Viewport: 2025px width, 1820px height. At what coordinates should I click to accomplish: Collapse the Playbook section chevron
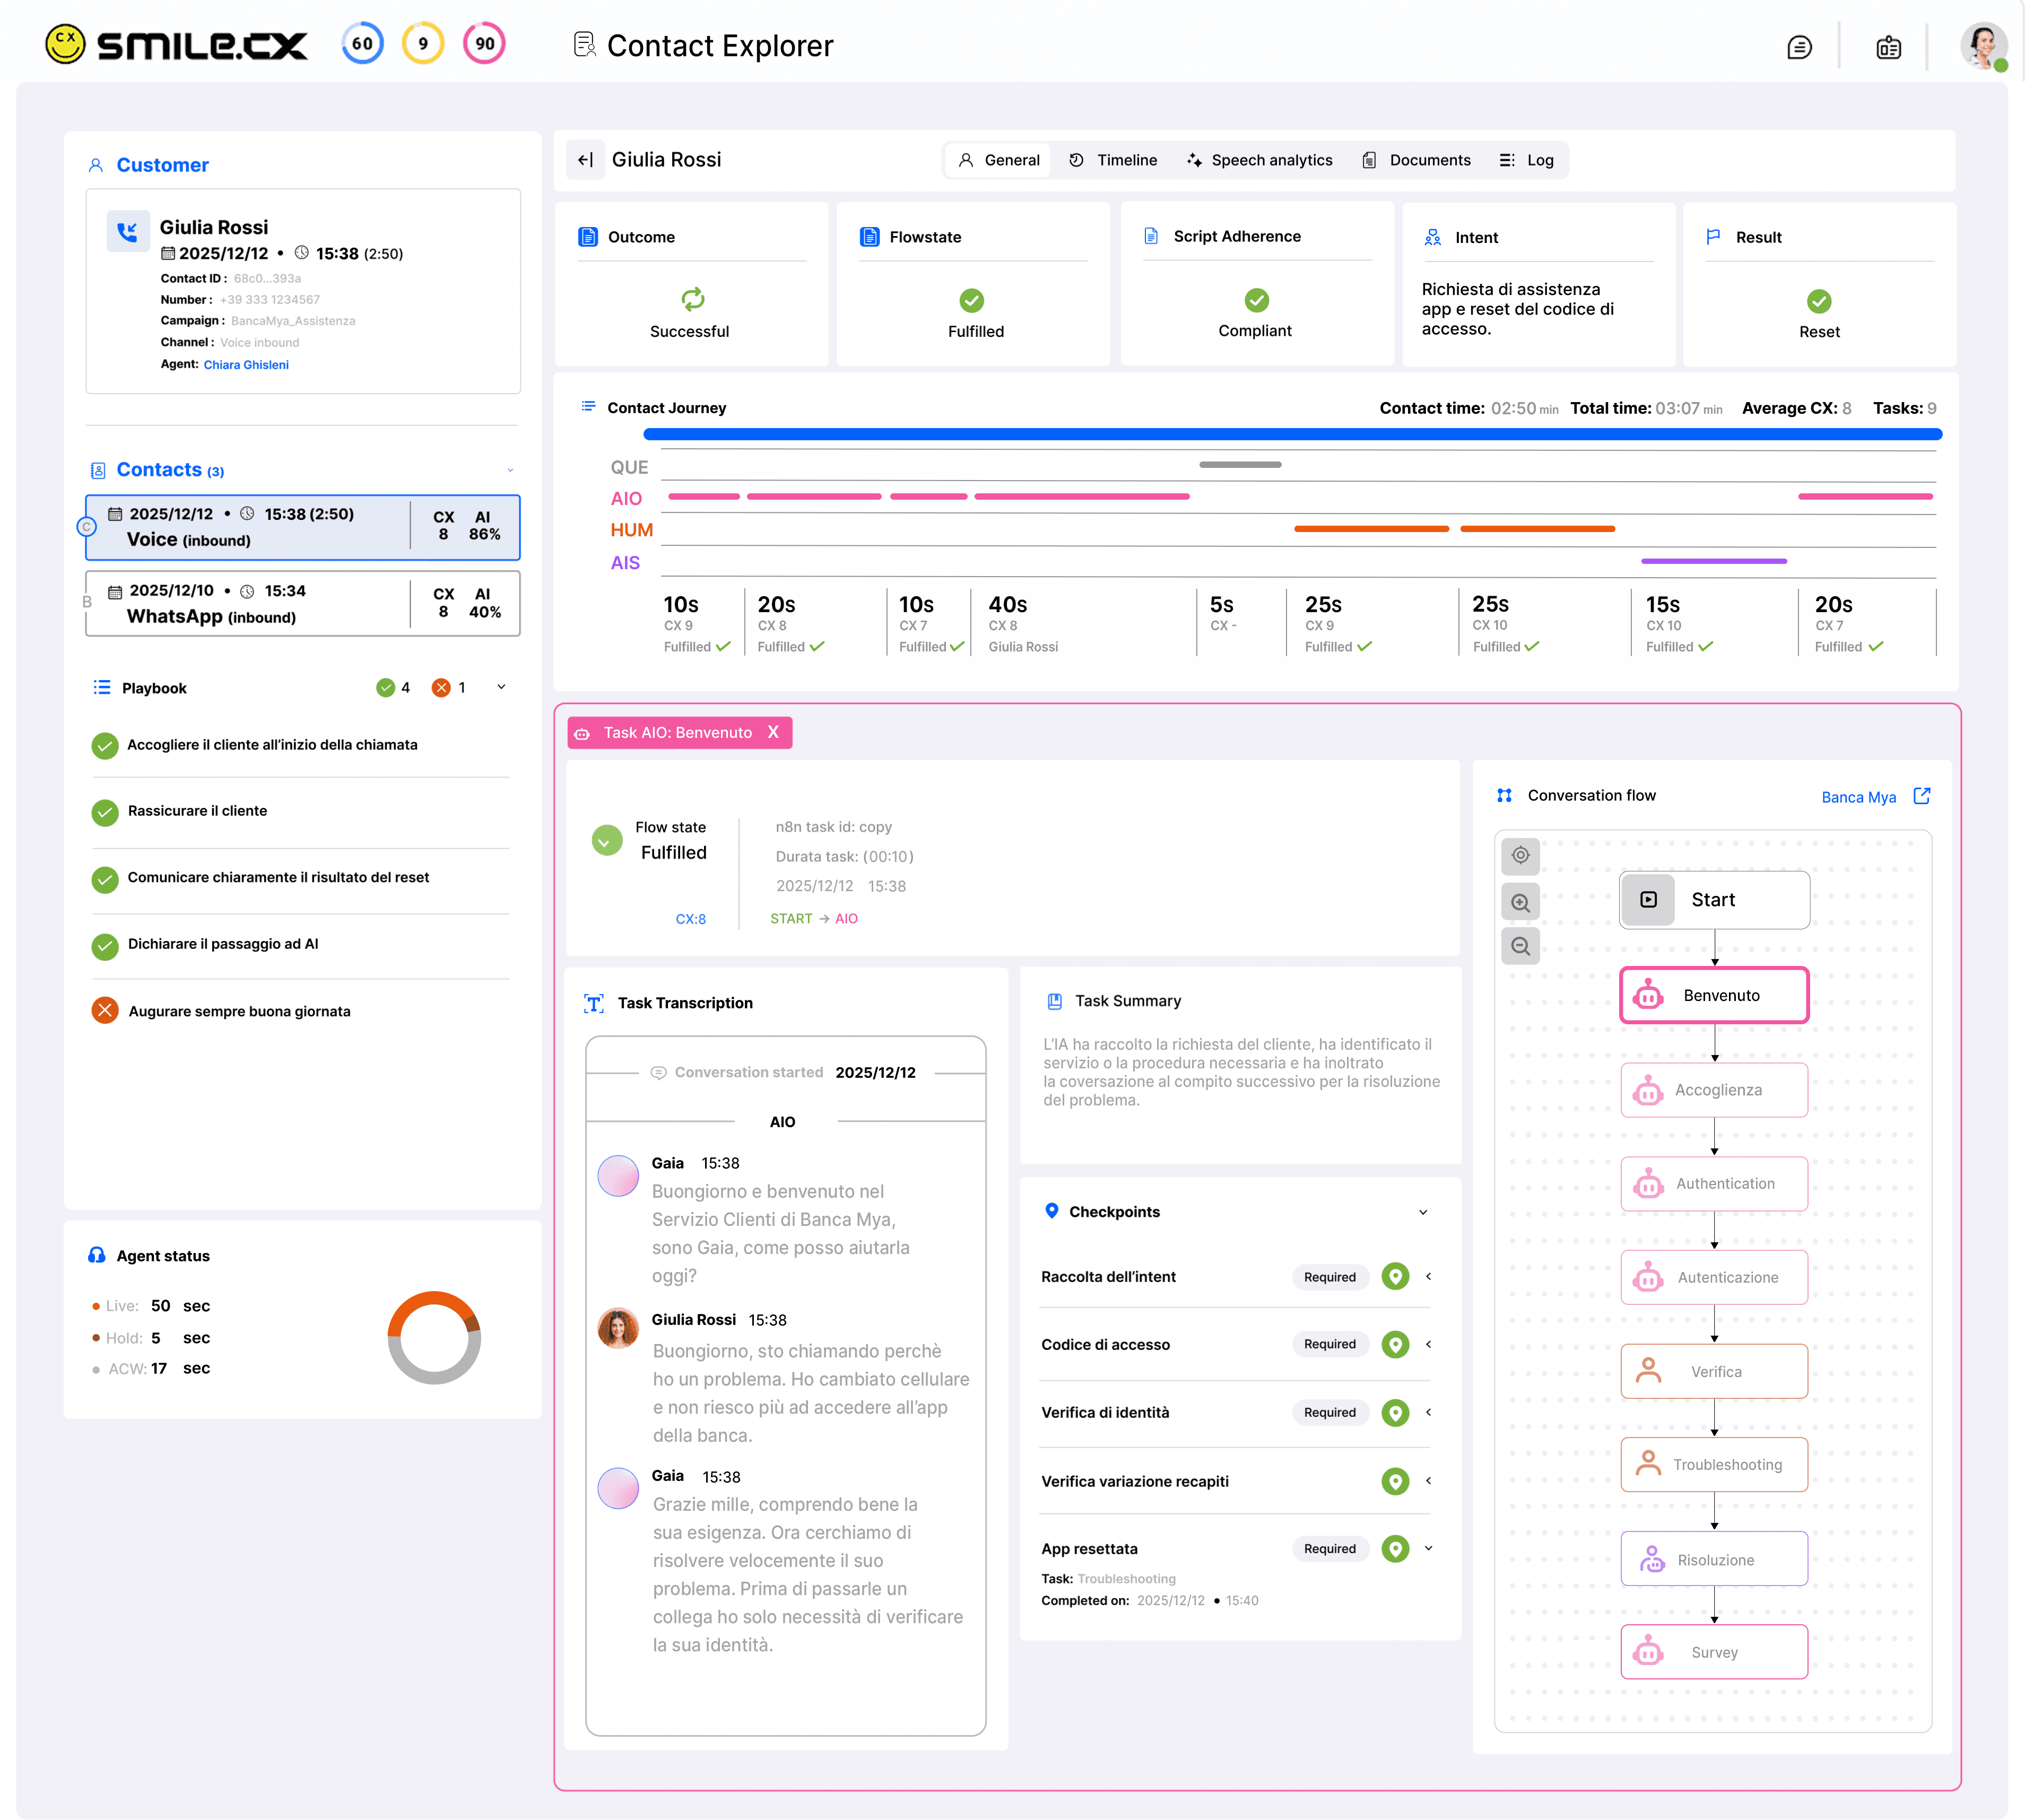tap(501, 687)
